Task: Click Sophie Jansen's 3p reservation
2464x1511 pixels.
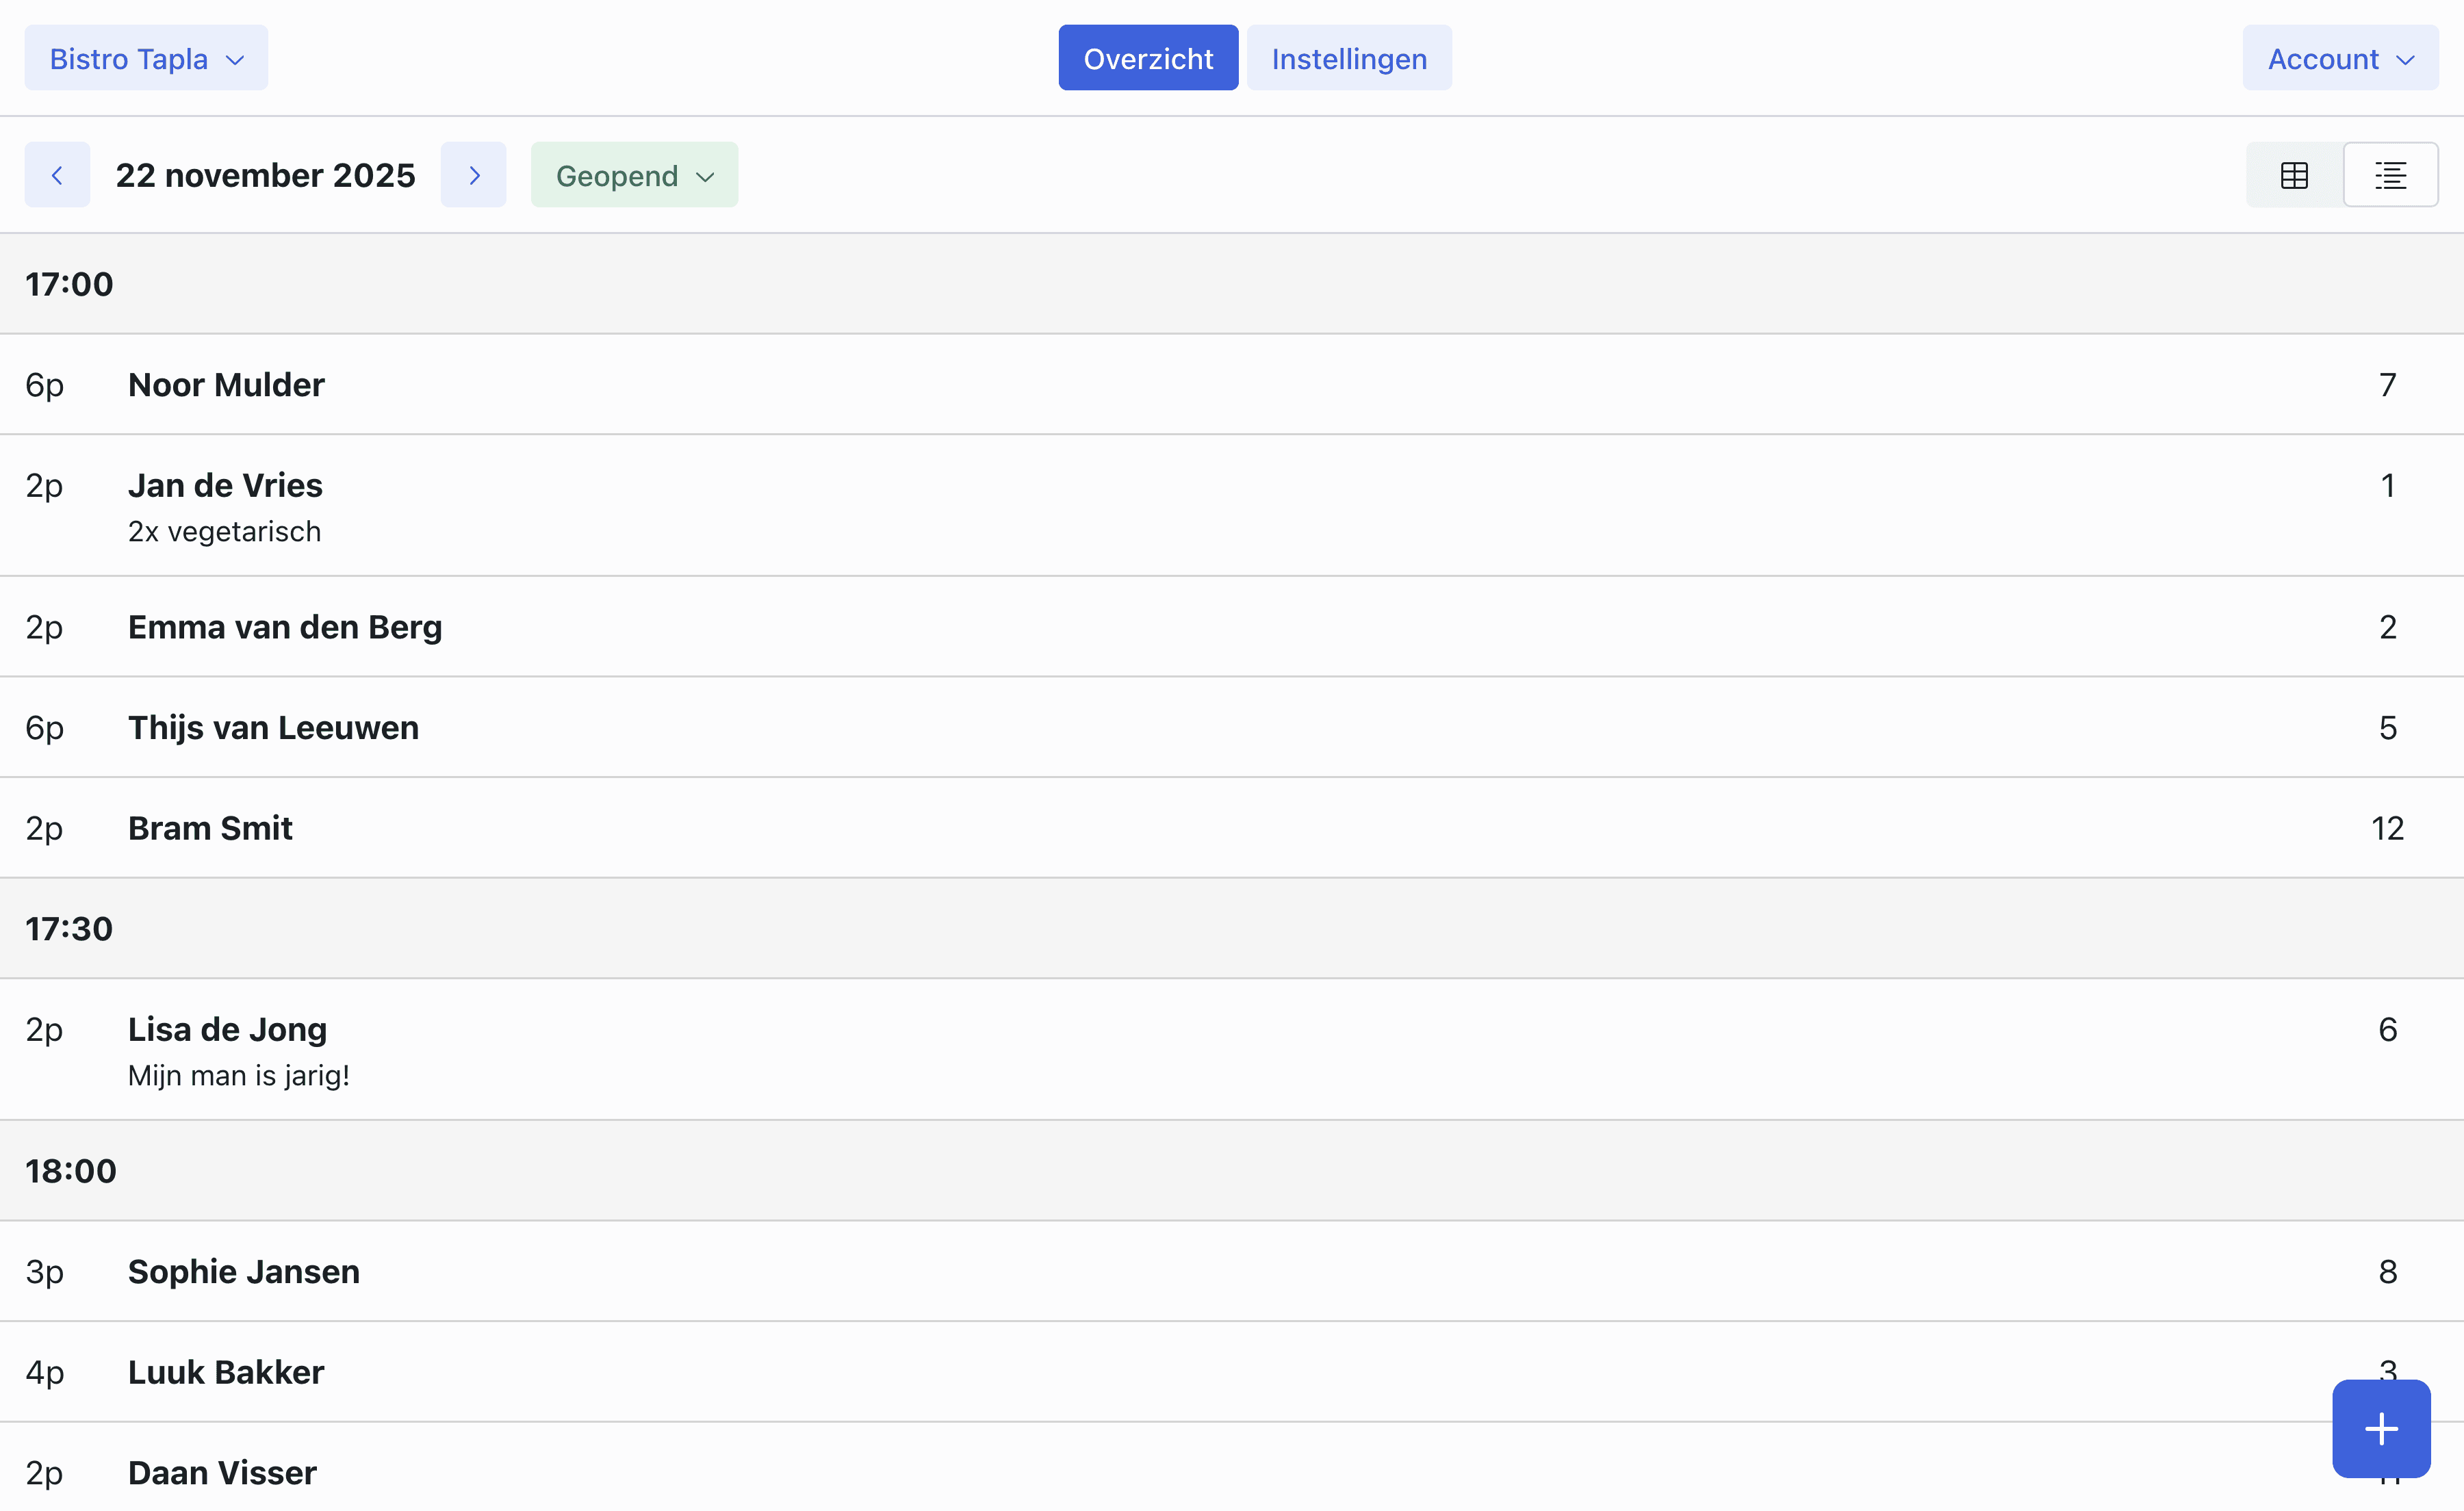Action: click(243, 1272)
